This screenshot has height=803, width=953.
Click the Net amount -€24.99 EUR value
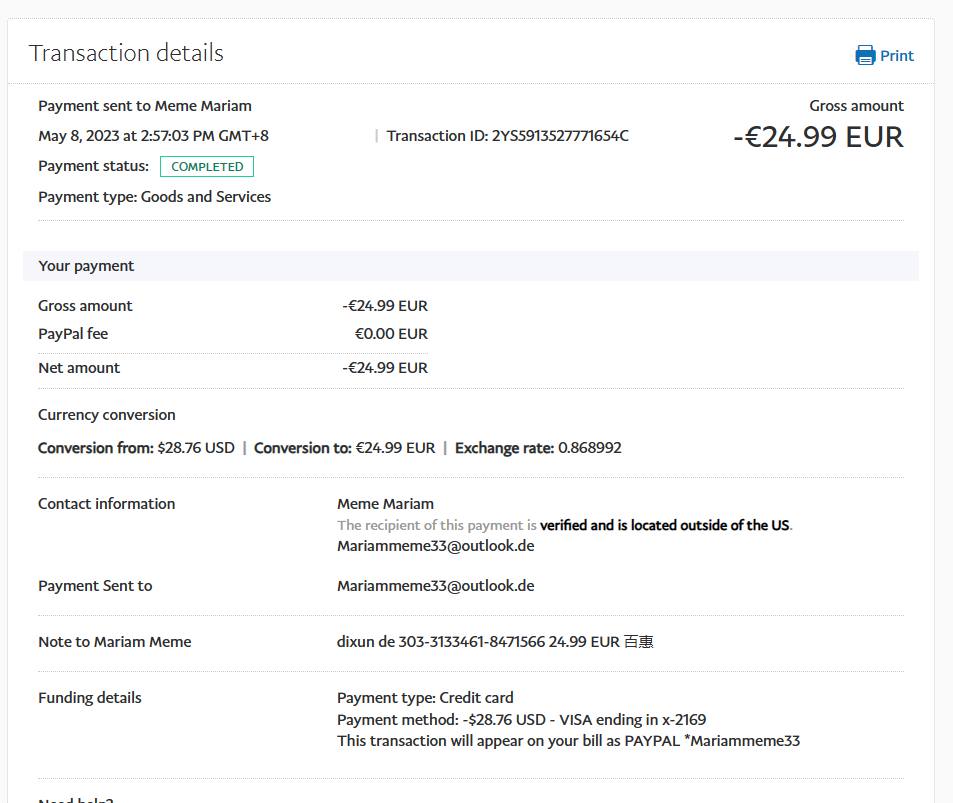pos(385,368)
